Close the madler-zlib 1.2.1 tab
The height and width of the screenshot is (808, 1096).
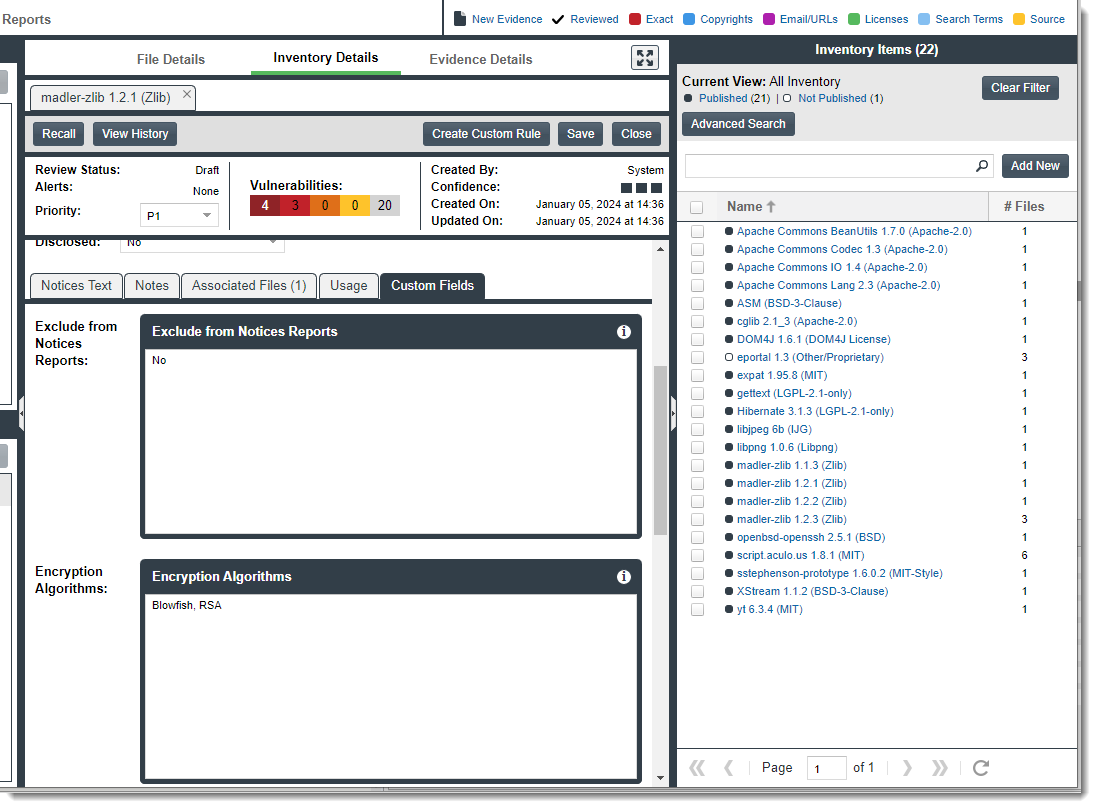point(186,94)
